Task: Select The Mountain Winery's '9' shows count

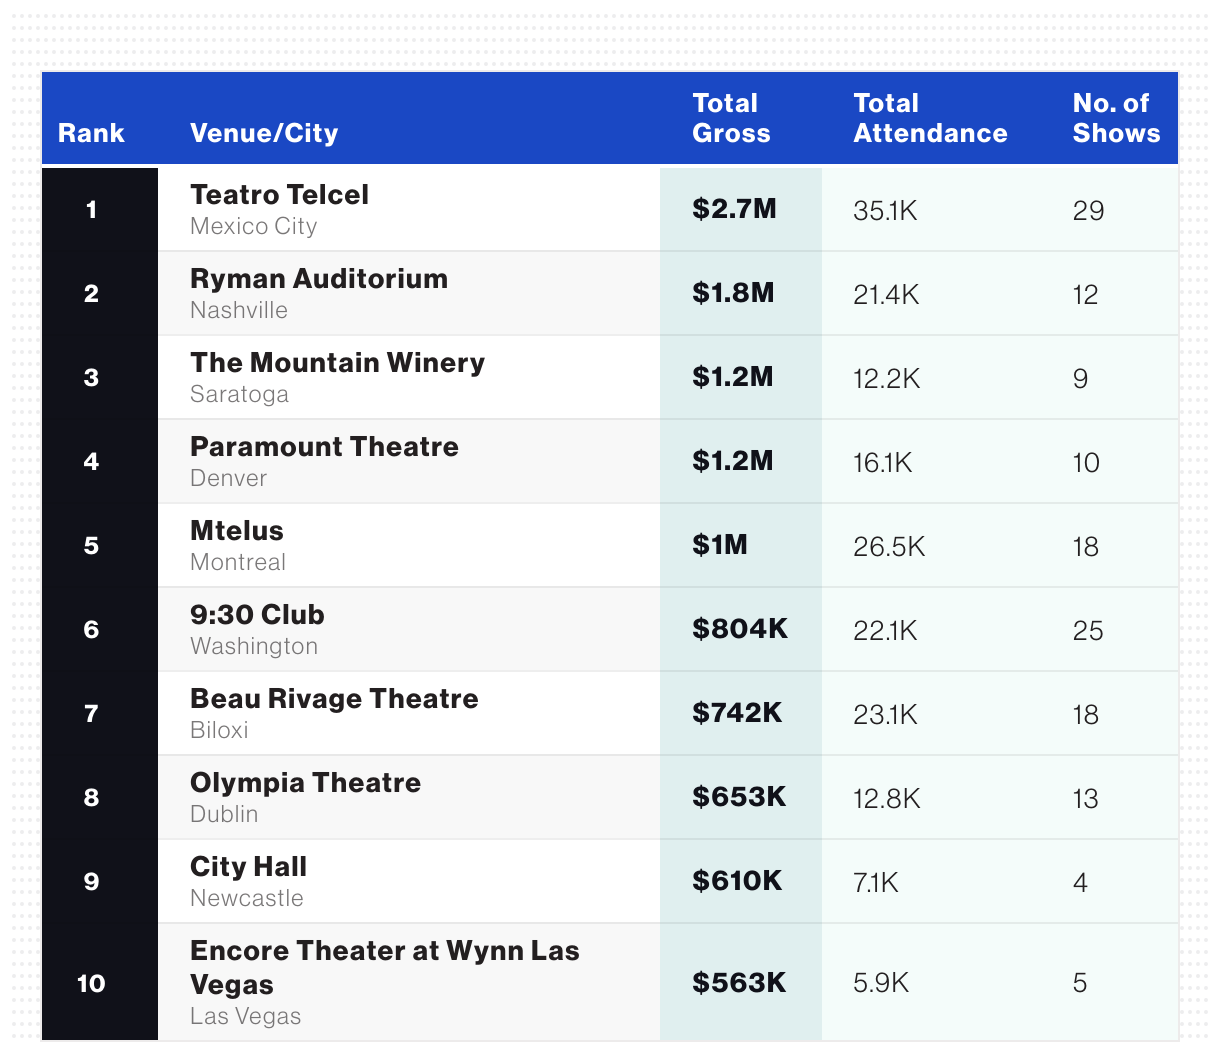Action: pos(1080,378)
